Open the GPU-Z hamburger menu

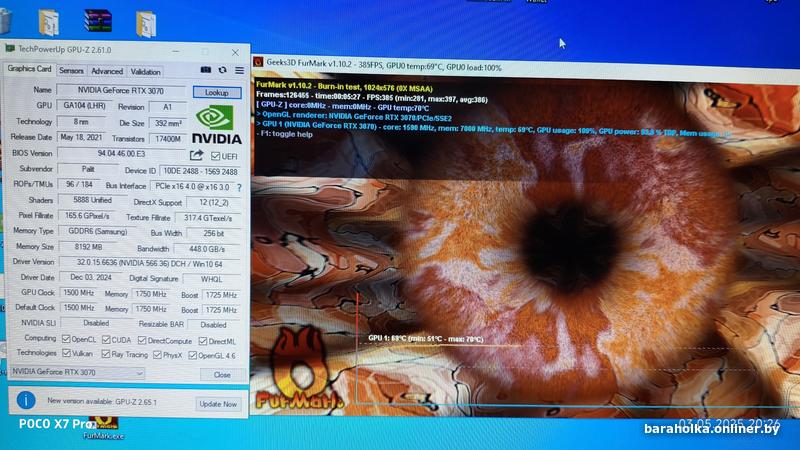(x=239, y=70)
